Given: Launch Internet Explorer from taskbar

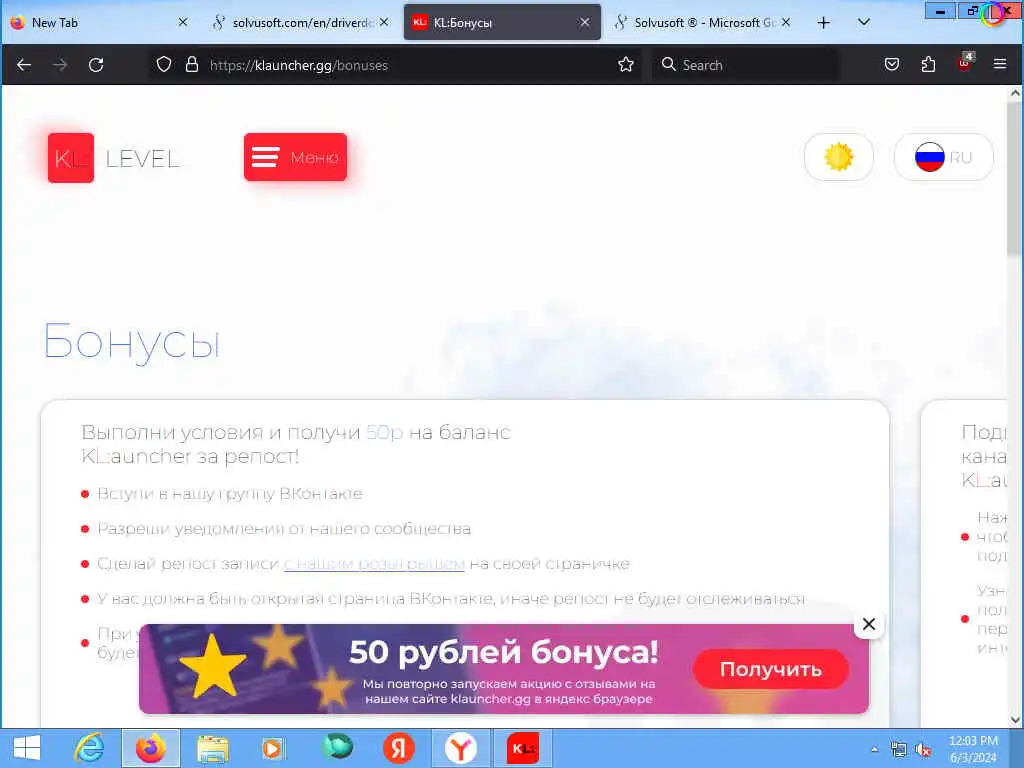Looking at the screenshot, I should pyautogui.click(x=89, y=748).
